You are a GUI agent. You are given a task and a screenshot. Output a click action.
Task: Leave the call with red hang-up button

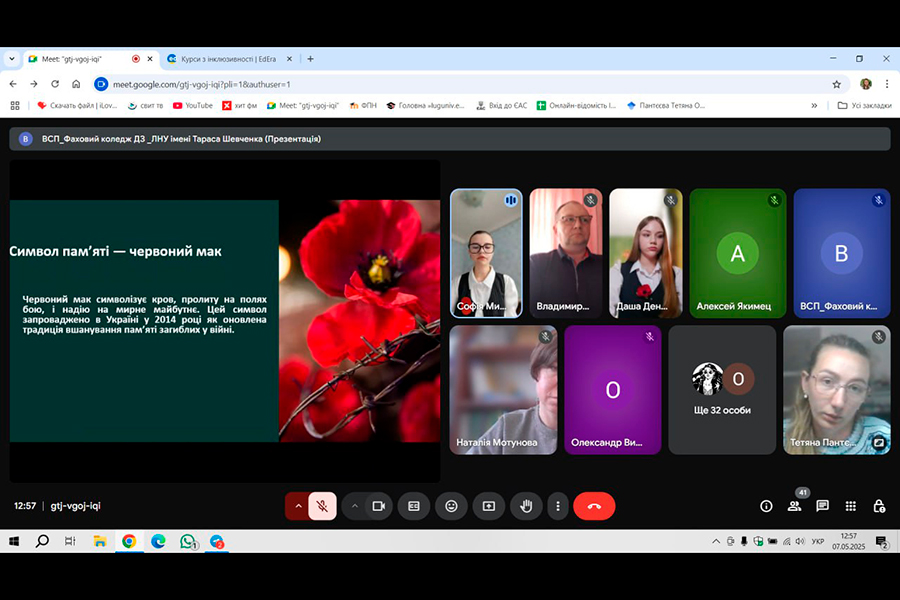(594, 506)
